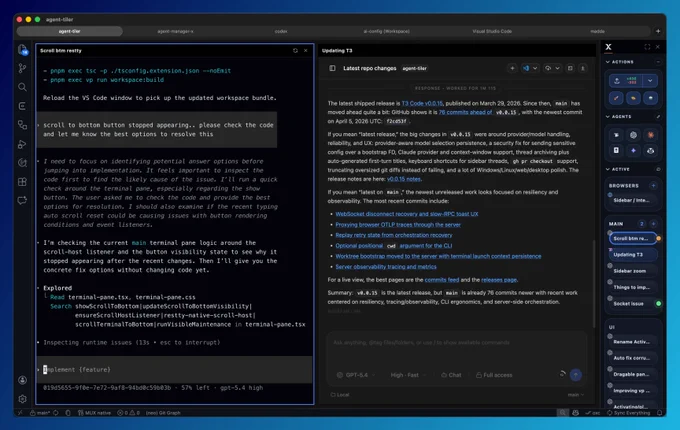680x430 pixels.
Task: Open the T3 Code v0.0.15 link
Action: coord(422,103)
